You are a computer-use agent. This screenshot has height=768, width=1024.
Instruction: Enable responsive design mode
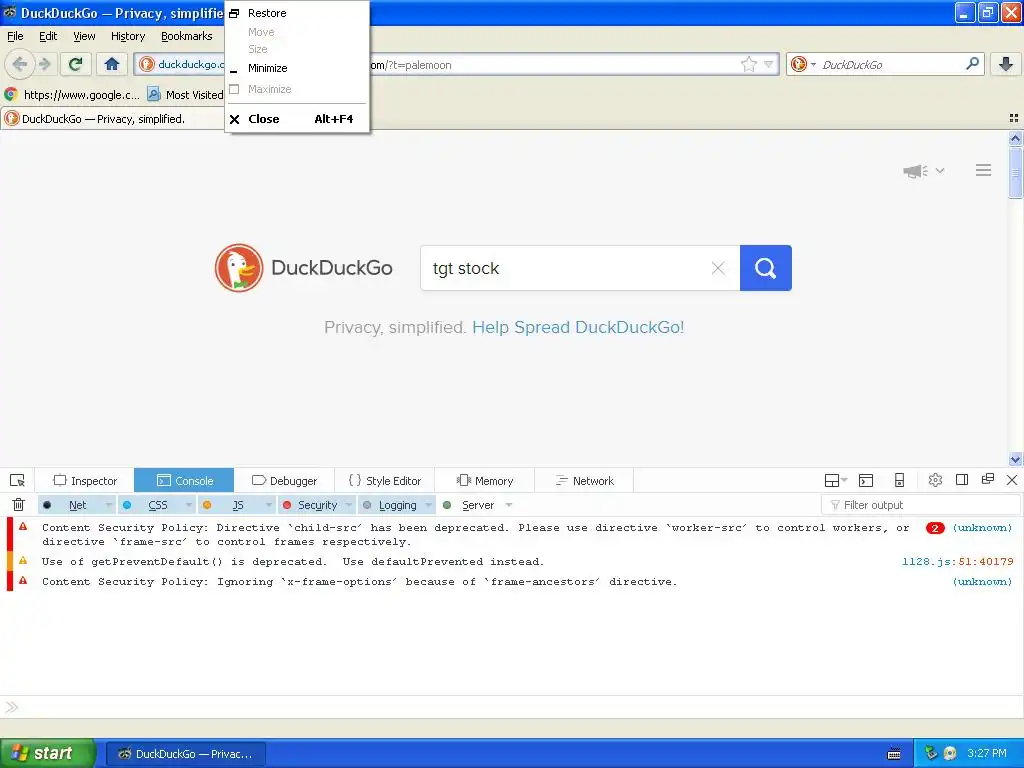[899, 481]
